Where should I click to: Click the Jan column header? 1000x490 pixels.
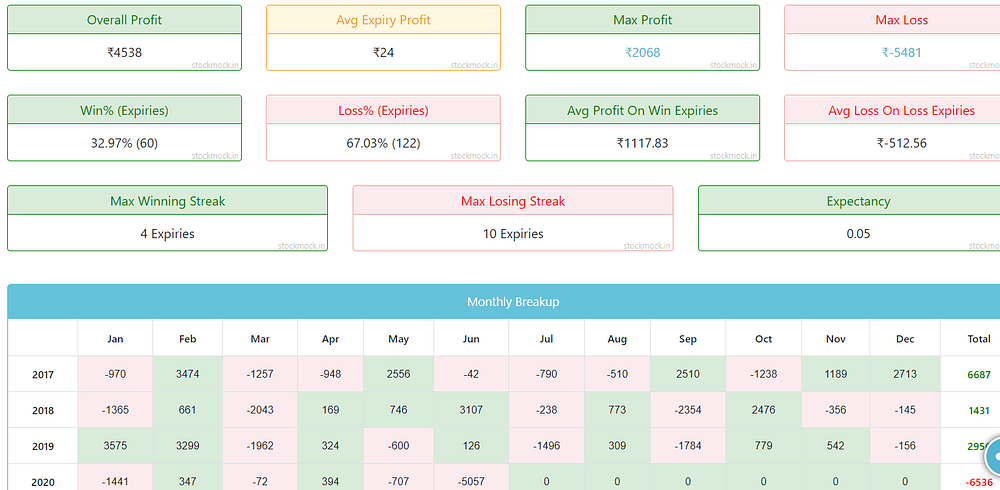115,339
